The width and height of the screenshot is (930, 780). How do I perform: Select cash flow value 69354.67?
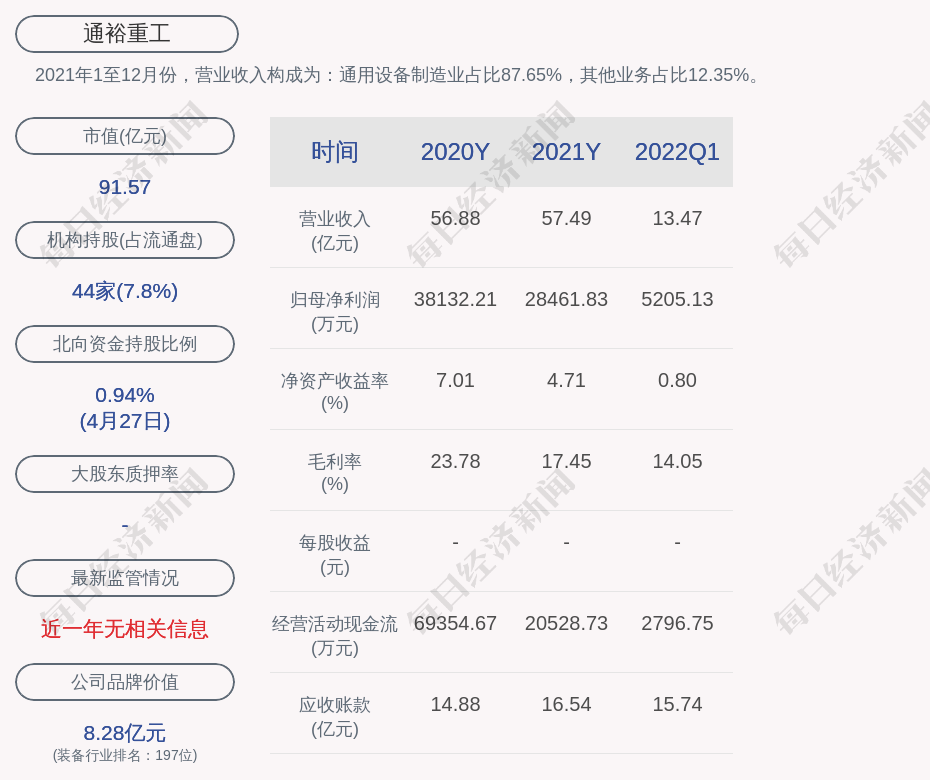pyautogui.click(x=455, y=623)
